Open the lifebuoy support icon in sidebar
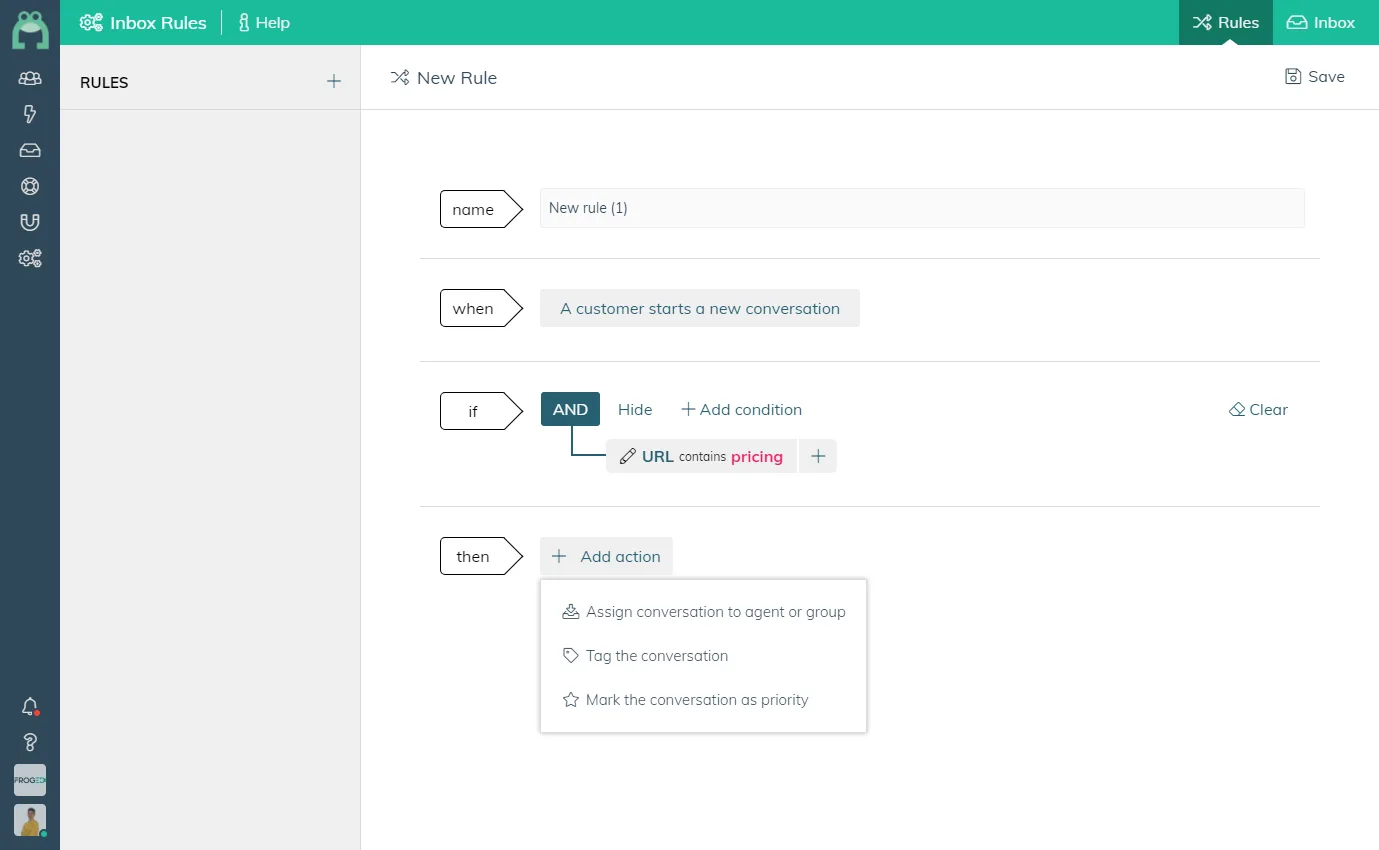Image resolution: width=1379 pixels, height=850 pixels. [30, 186]
